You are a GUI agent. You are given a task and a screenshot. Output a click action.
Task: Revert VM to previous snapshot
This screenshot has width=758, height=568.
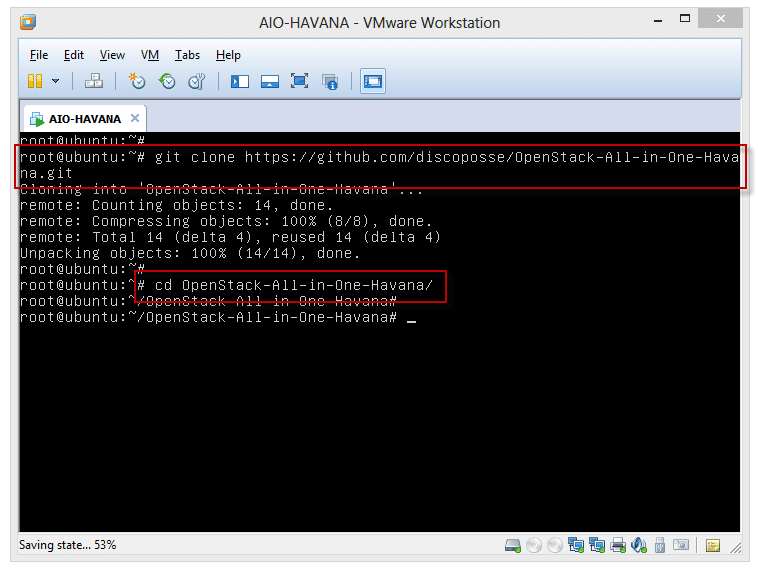click(x=167, y=81)
